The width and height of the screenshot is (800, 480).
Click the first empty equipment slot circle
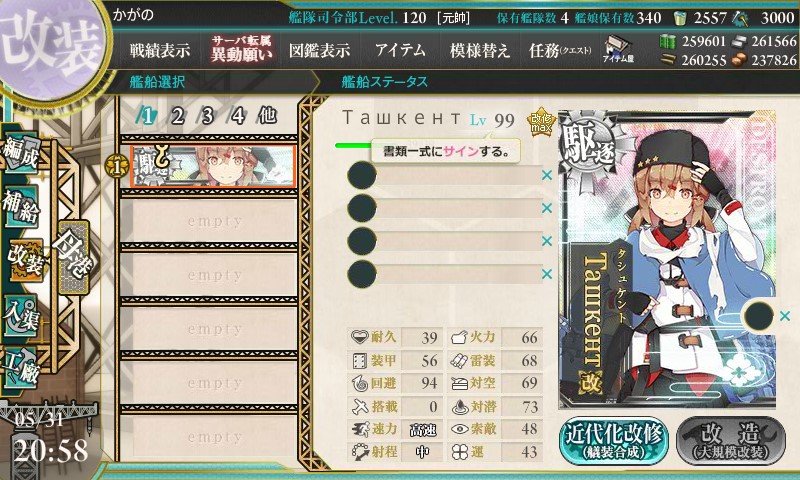362,175
